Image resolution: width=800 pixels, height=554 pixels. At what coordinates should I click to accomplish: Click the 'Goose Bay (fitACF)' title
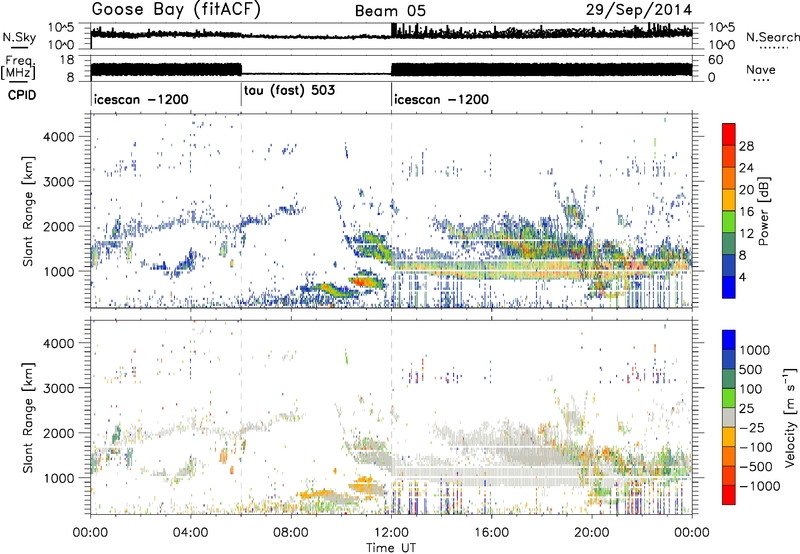point(176,10)
